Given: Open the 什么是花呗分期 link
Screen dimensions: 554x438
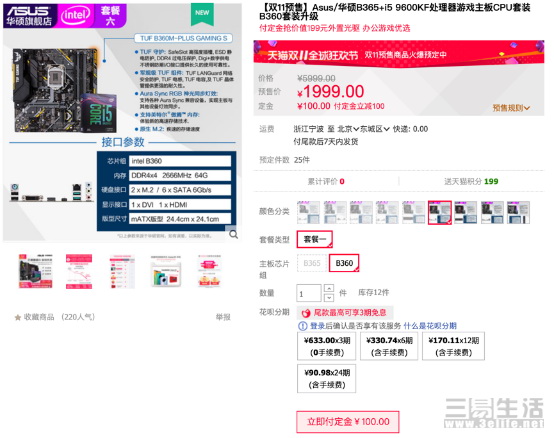Looking at the screenshot, I should pyautogui.click(x=430, y=326).
